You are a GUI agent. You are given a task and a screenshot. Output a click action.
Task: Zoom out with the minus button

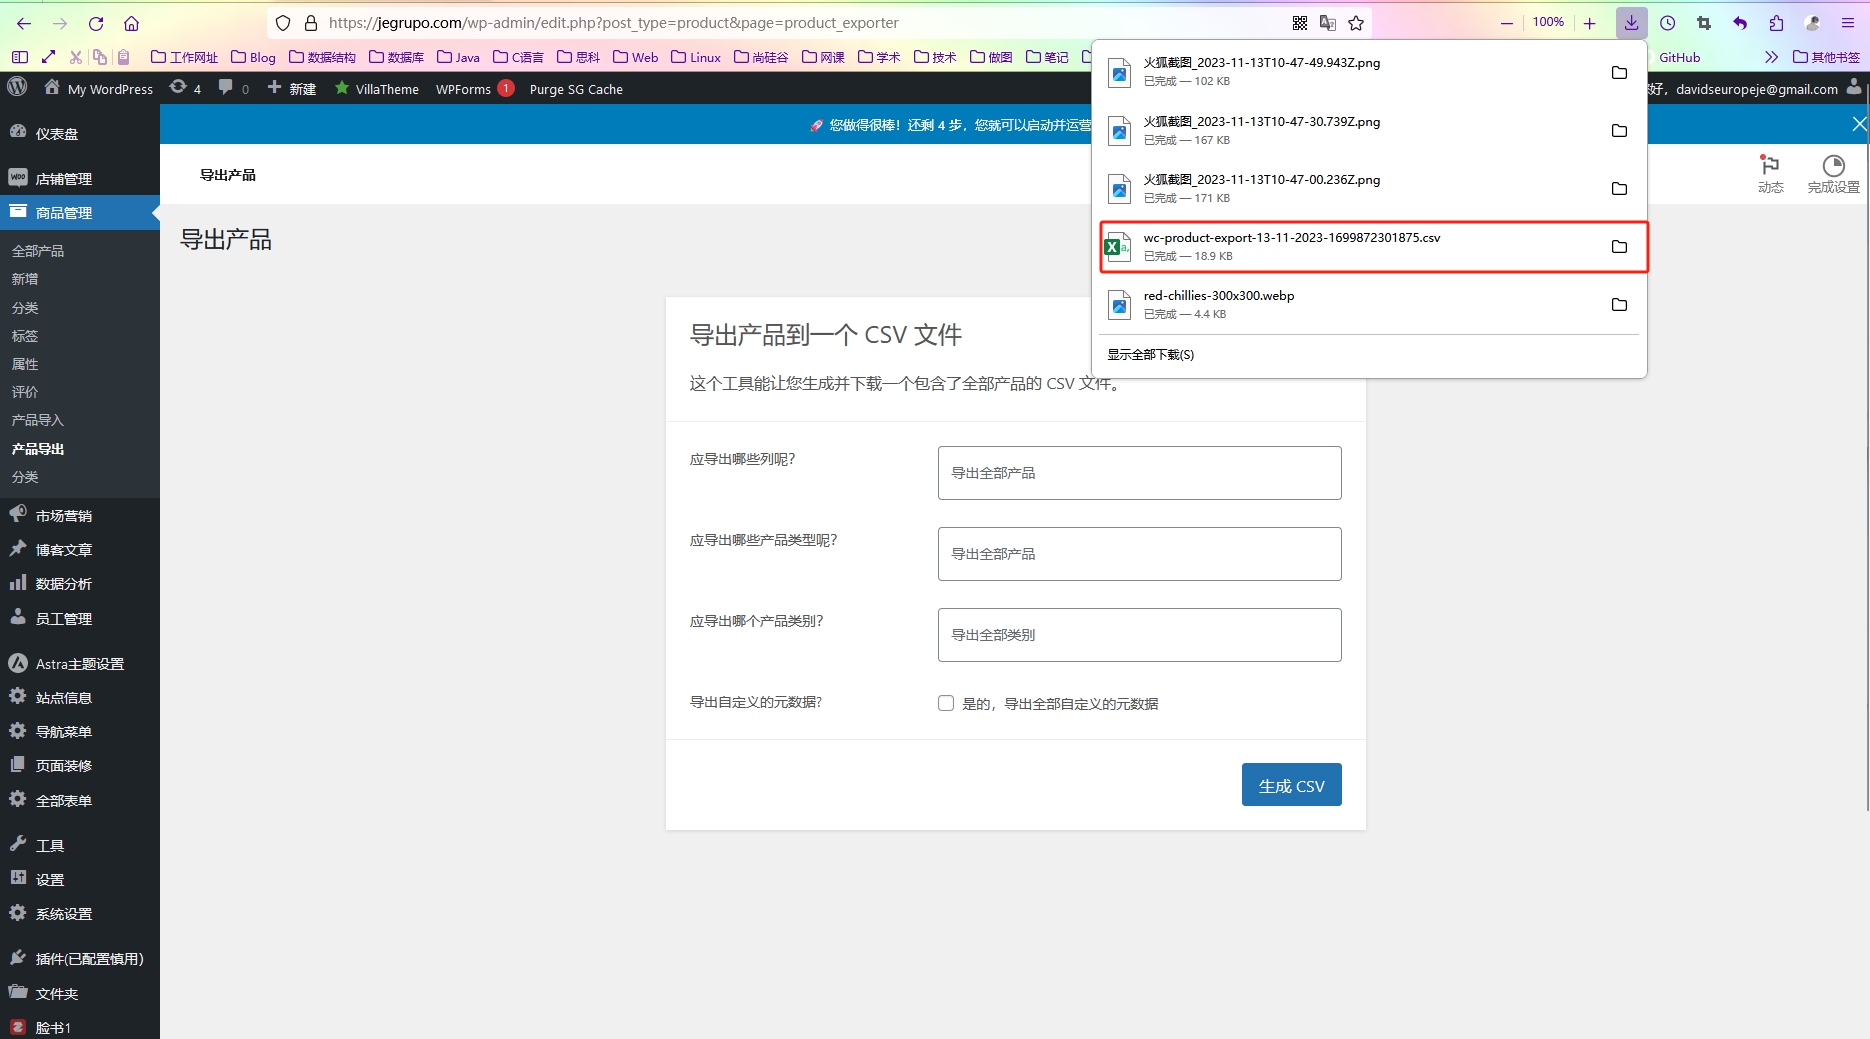tap(1507, 23)
